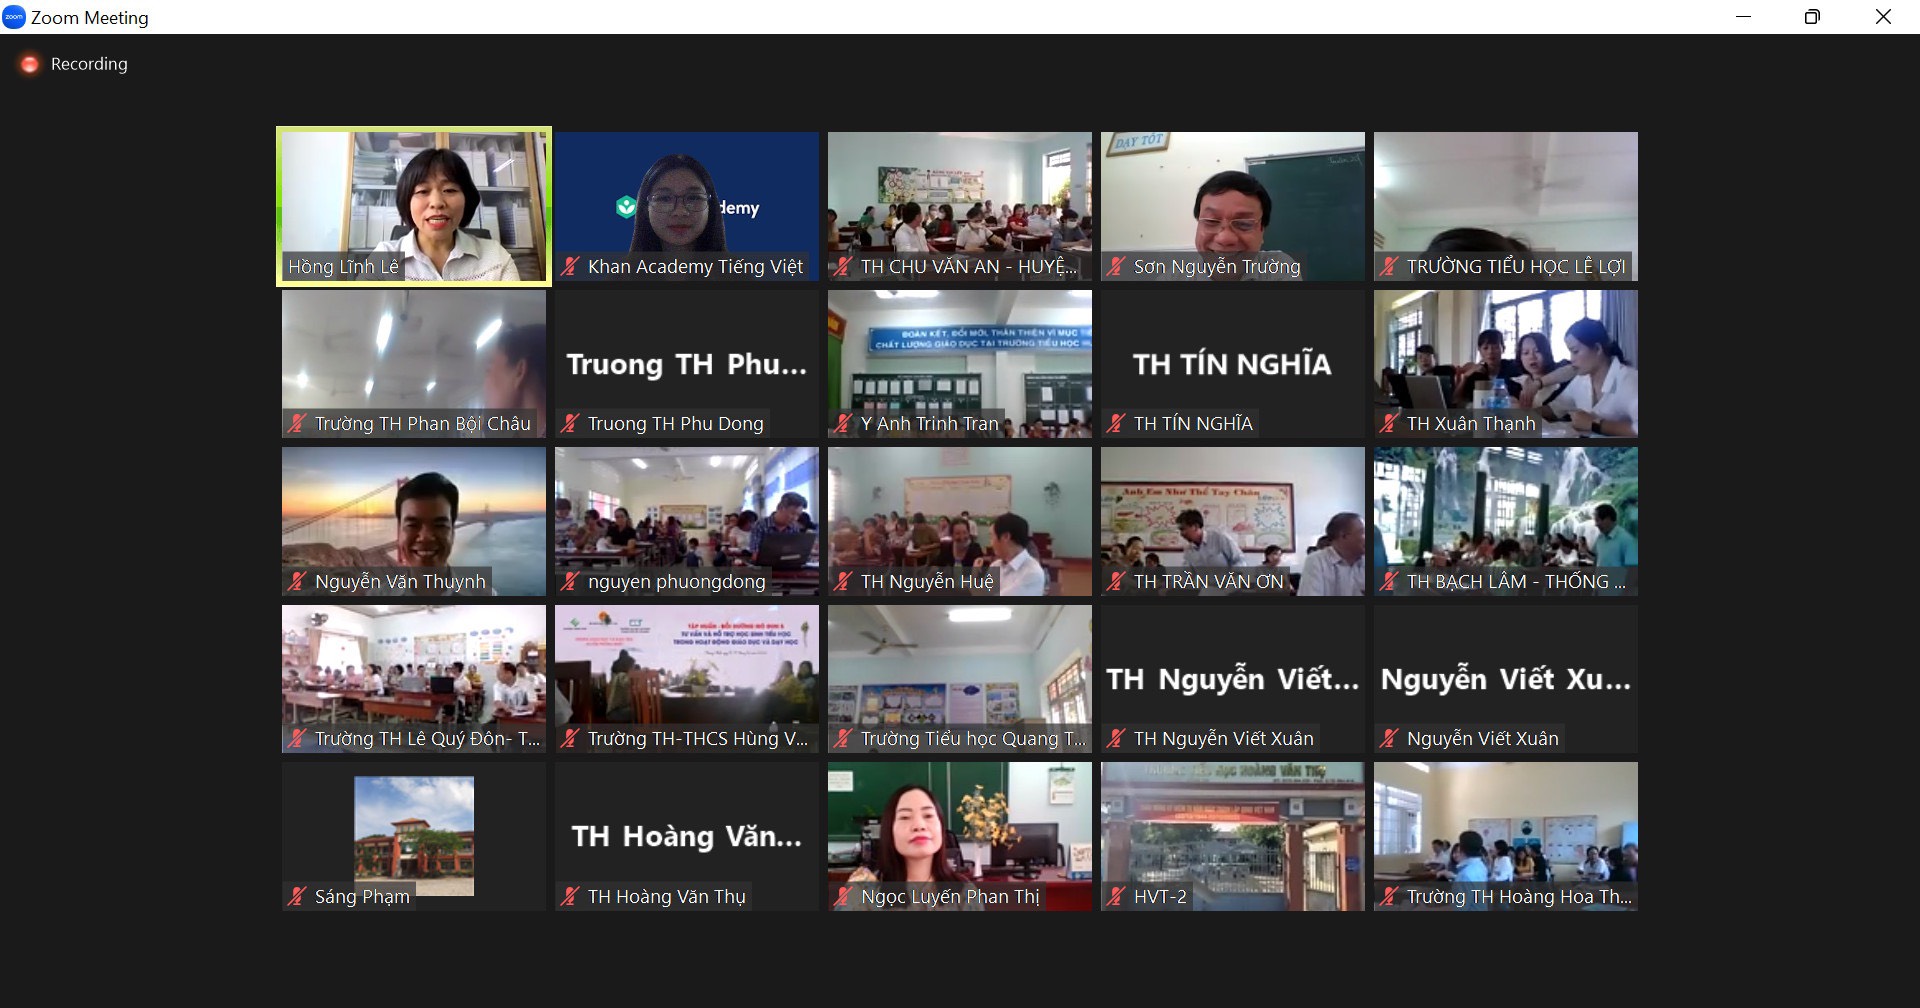Screen dimensions: 1920x1008
Task: Click the muted mic icon on TH Xuân Thạnh
Action: [x=1389, y=424]
